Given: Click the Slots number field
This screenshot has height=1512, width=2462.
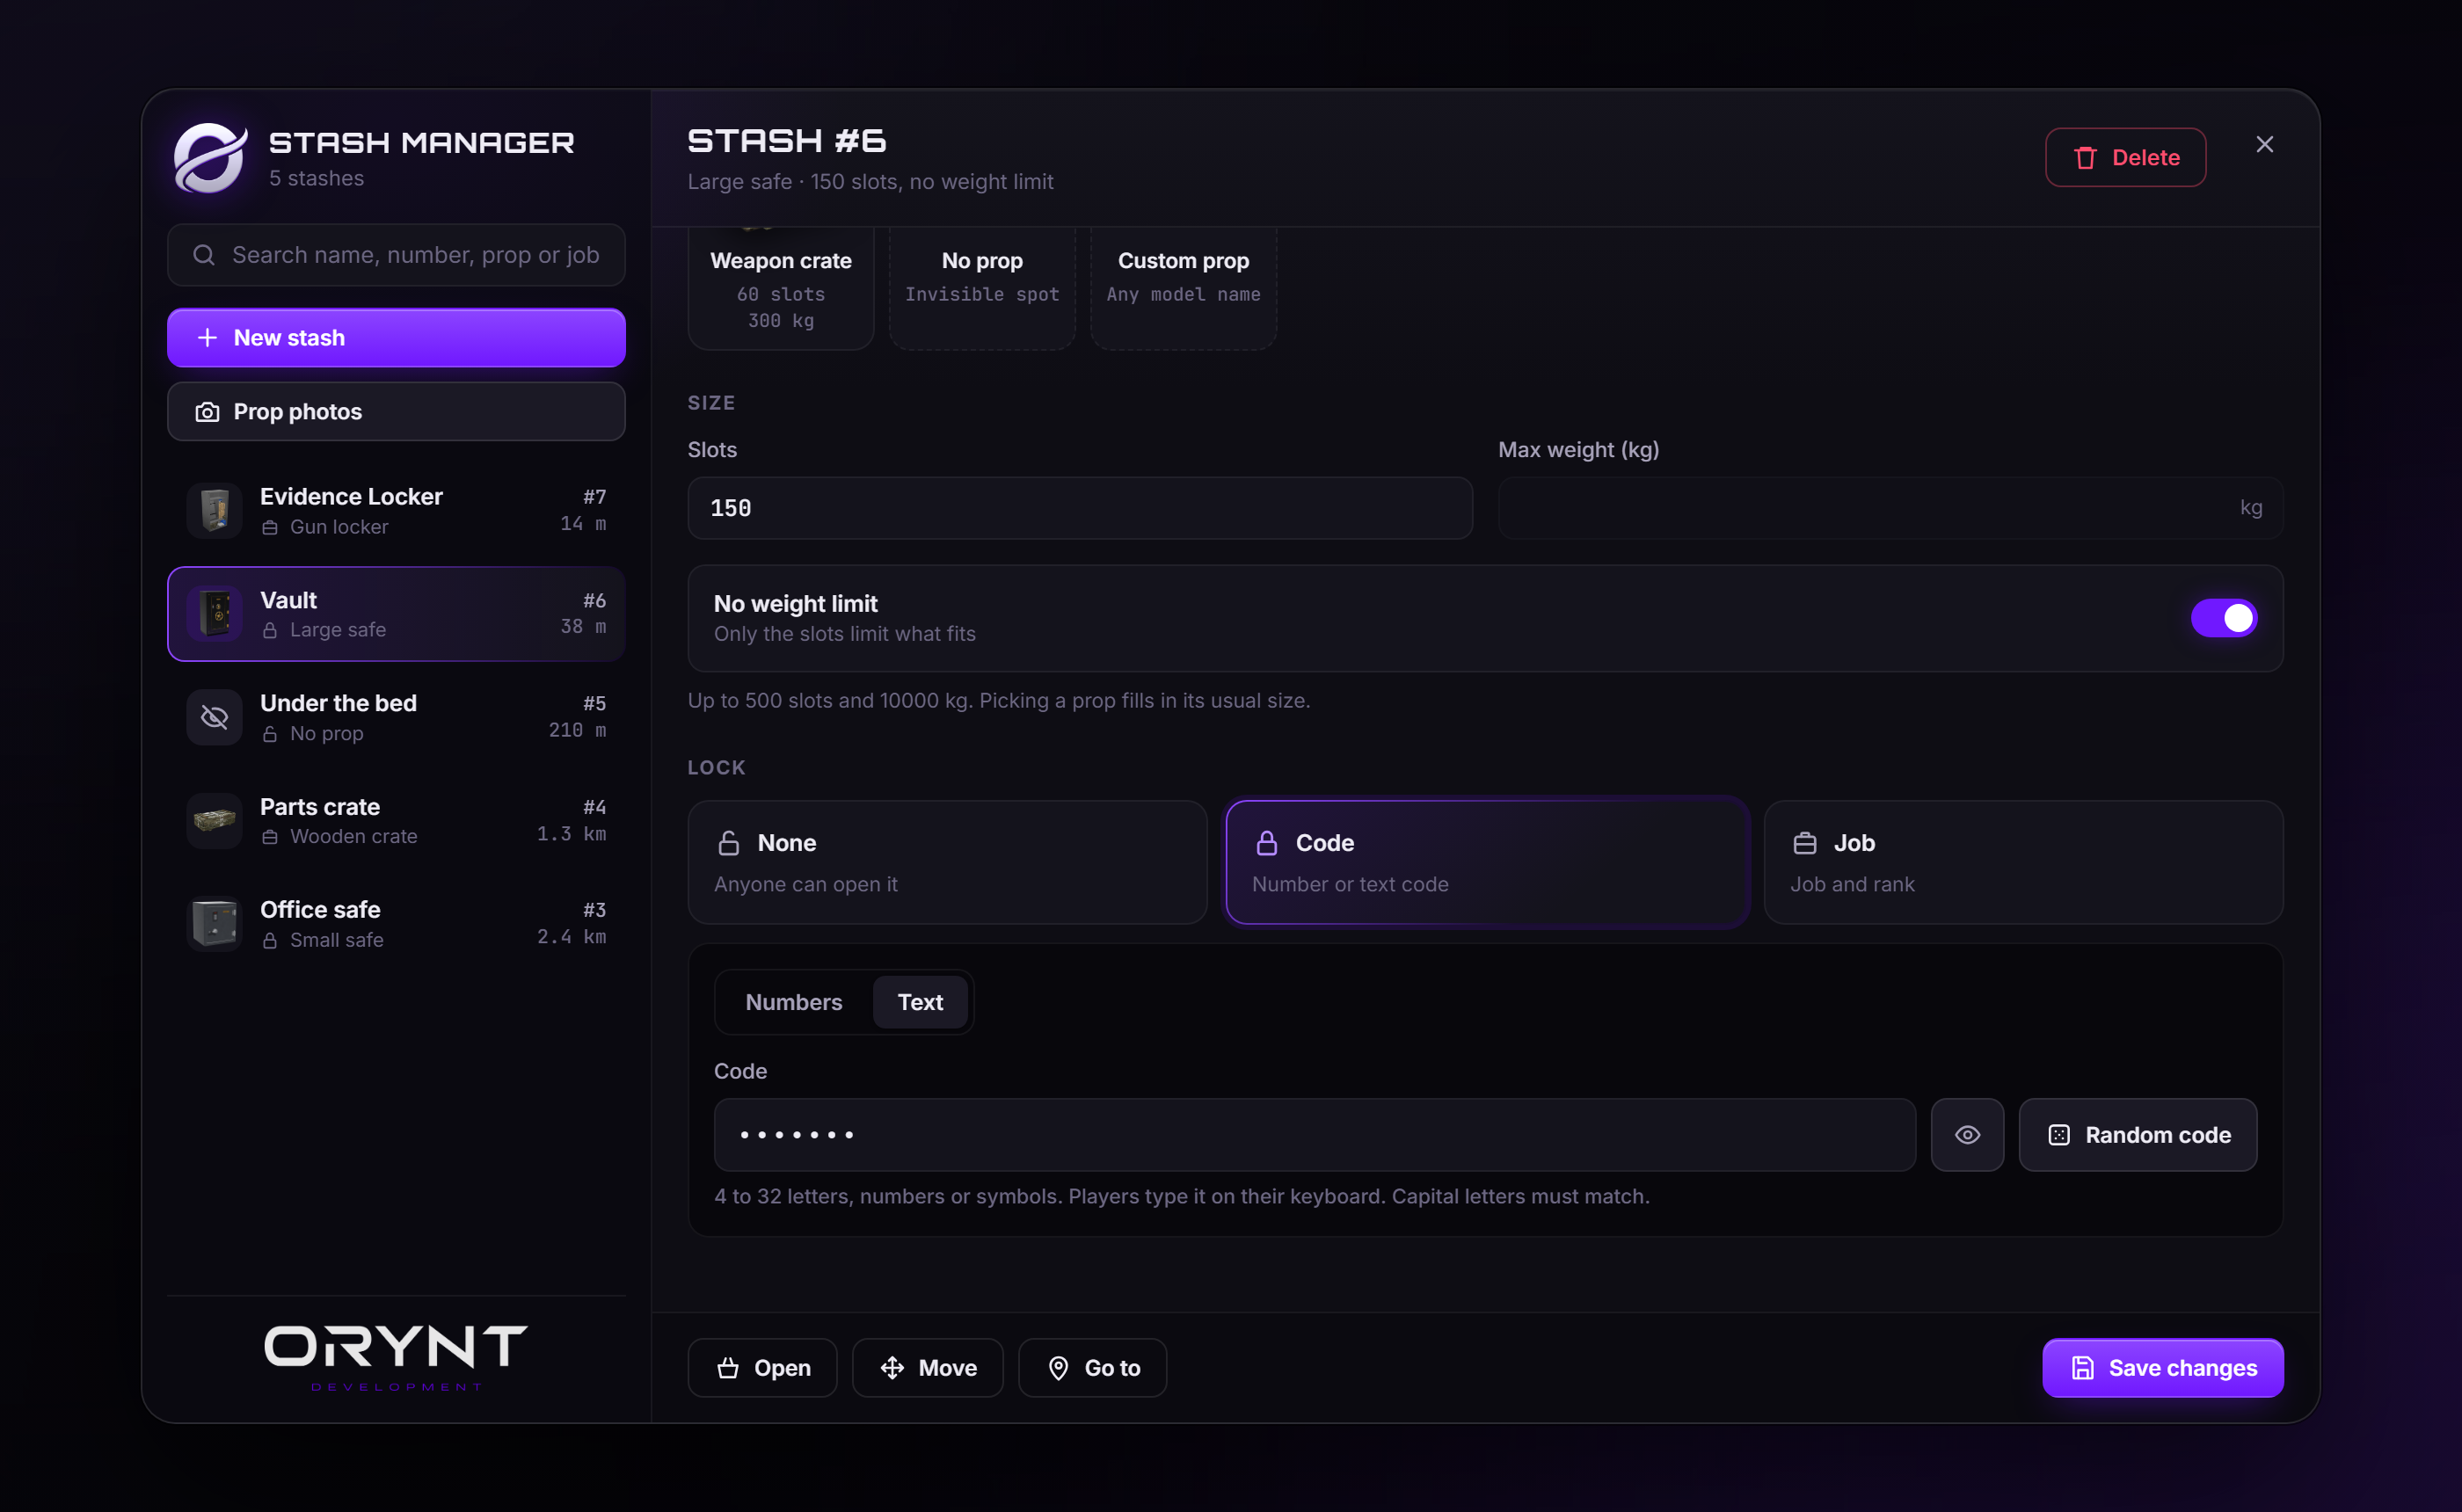Looking at the screenshot, I should coord(1080,508).
